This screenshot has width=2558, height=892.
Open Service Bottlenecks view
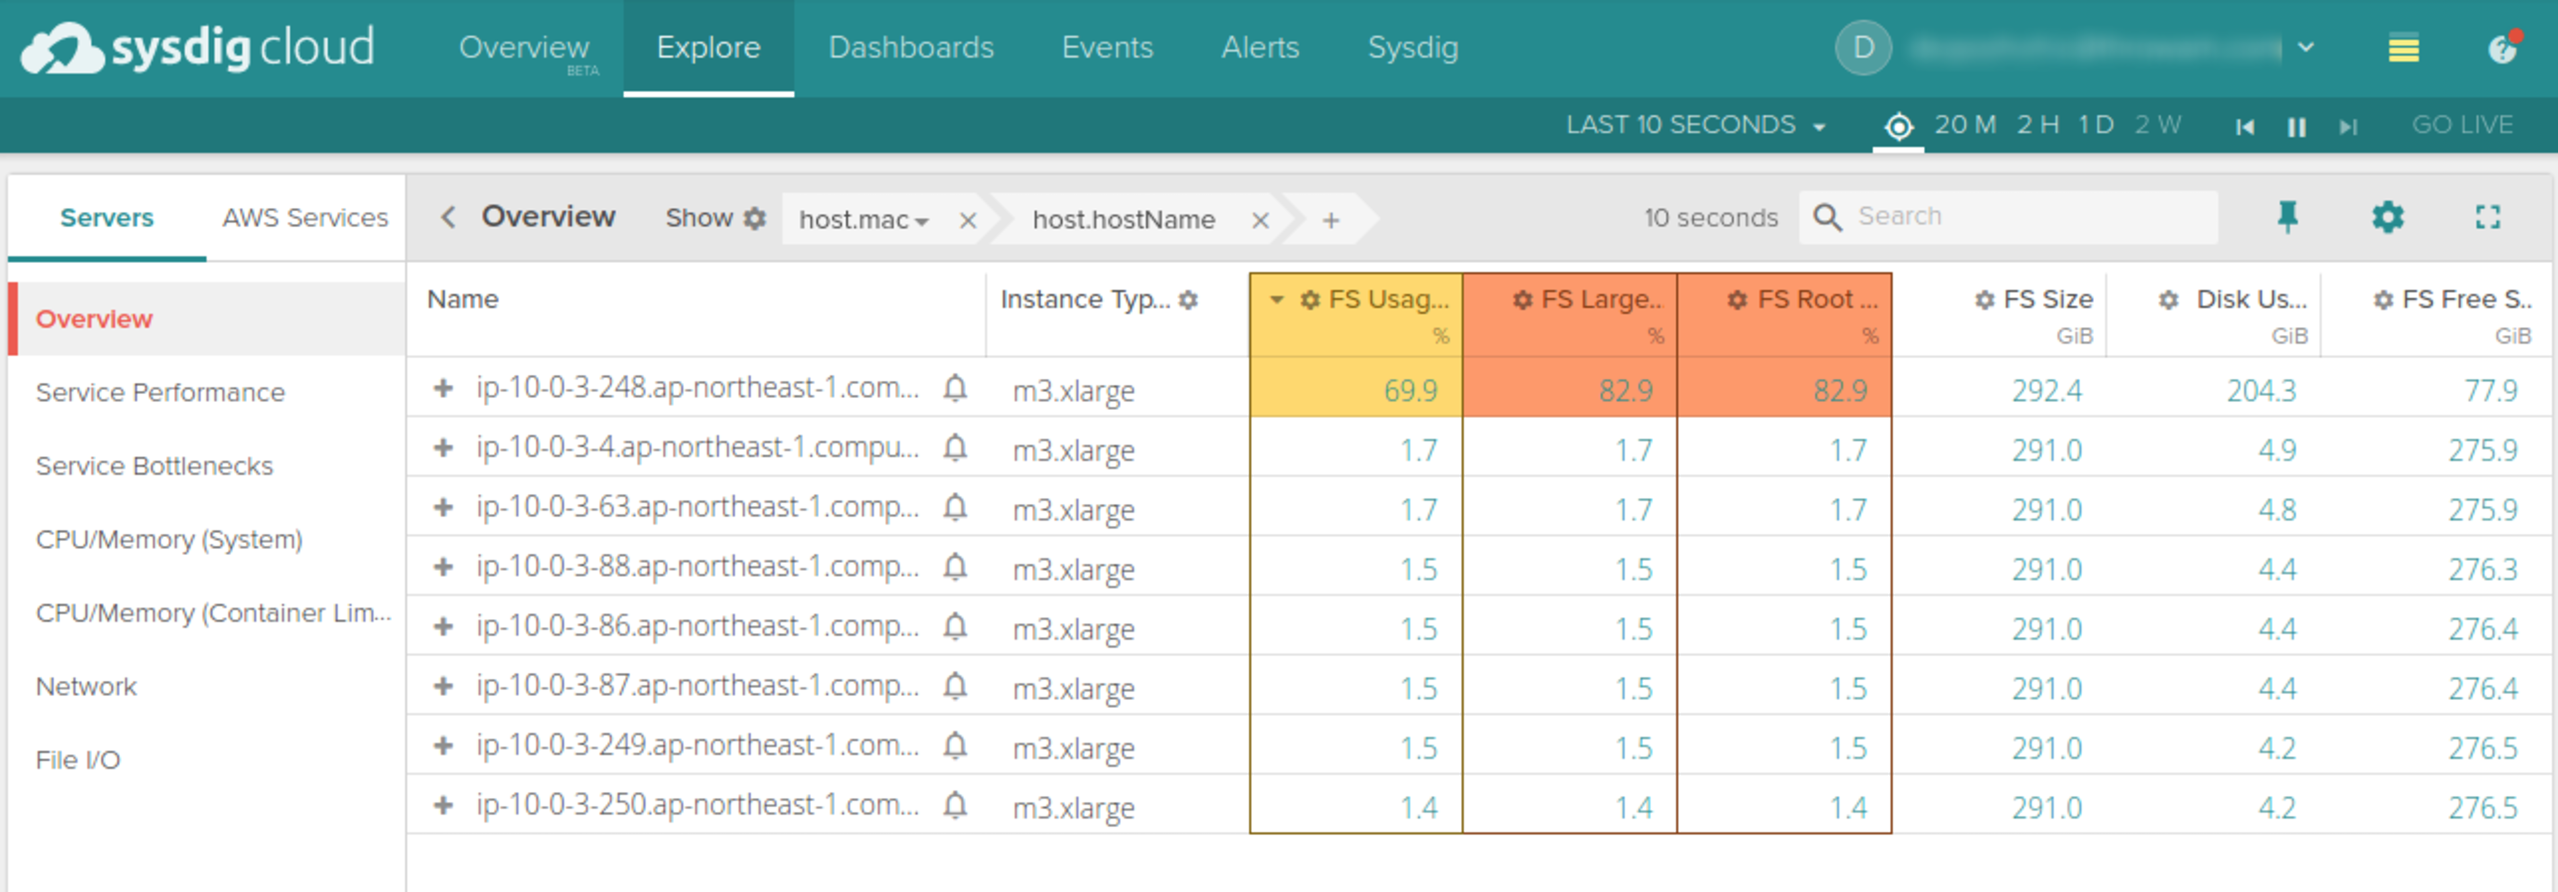pos(154,466)
